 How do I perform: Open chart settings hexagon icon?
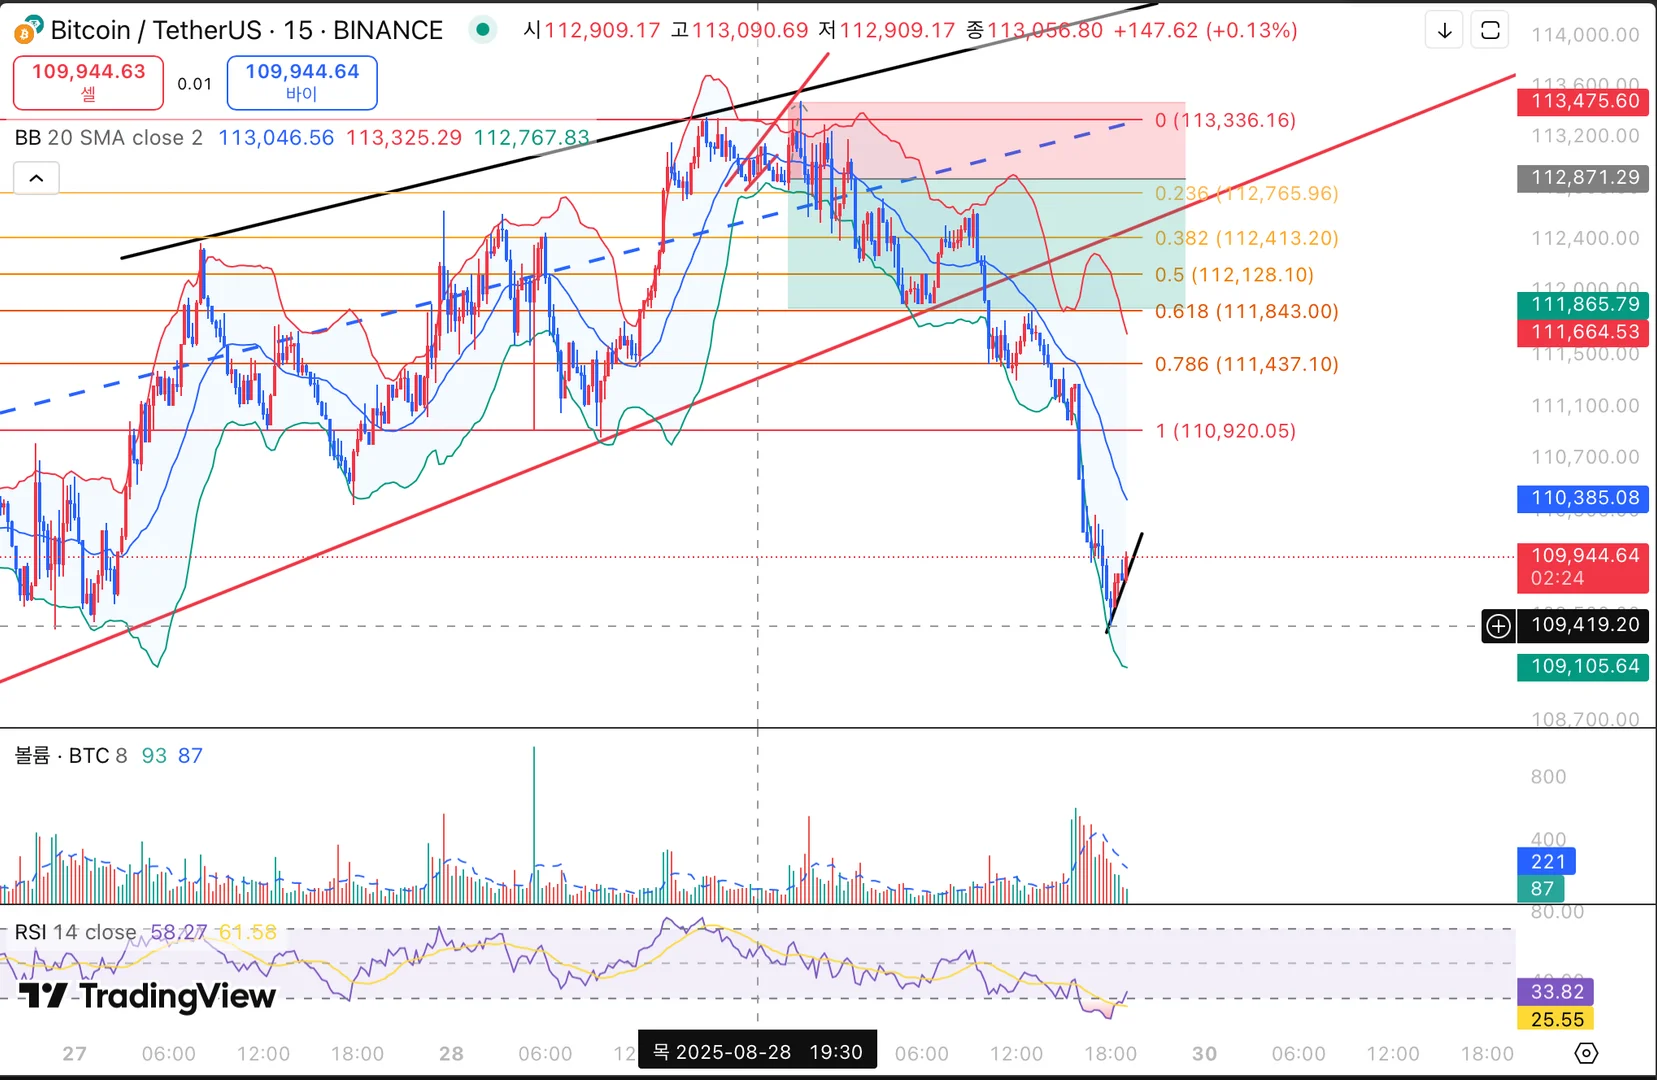pos(1586,1053)
